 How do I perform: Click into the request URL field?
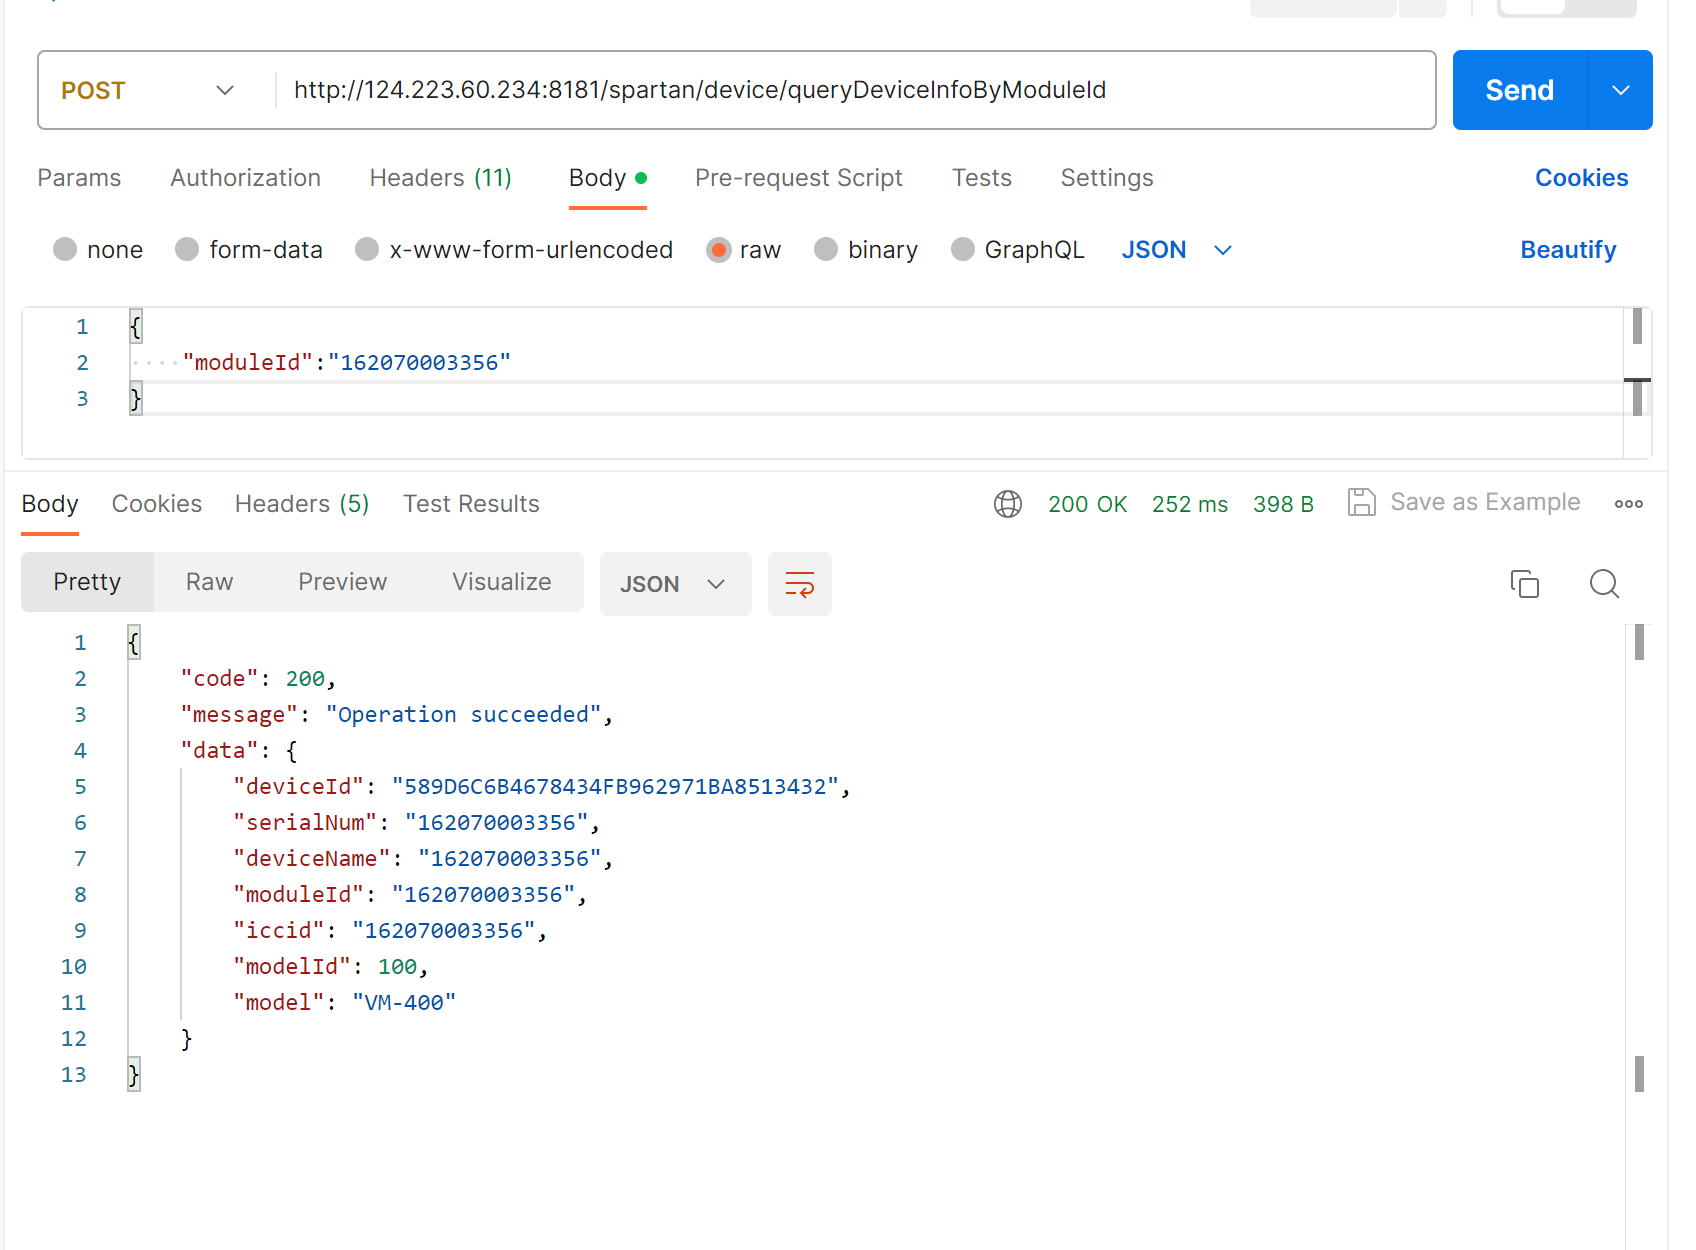[850, 90]
